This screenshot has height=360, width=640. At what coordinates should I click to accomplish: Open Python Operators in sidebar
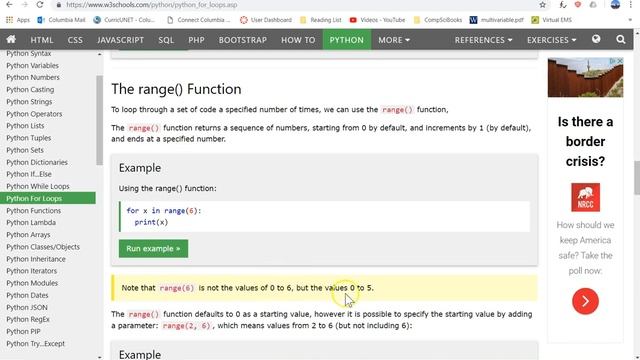click(34, 114)
